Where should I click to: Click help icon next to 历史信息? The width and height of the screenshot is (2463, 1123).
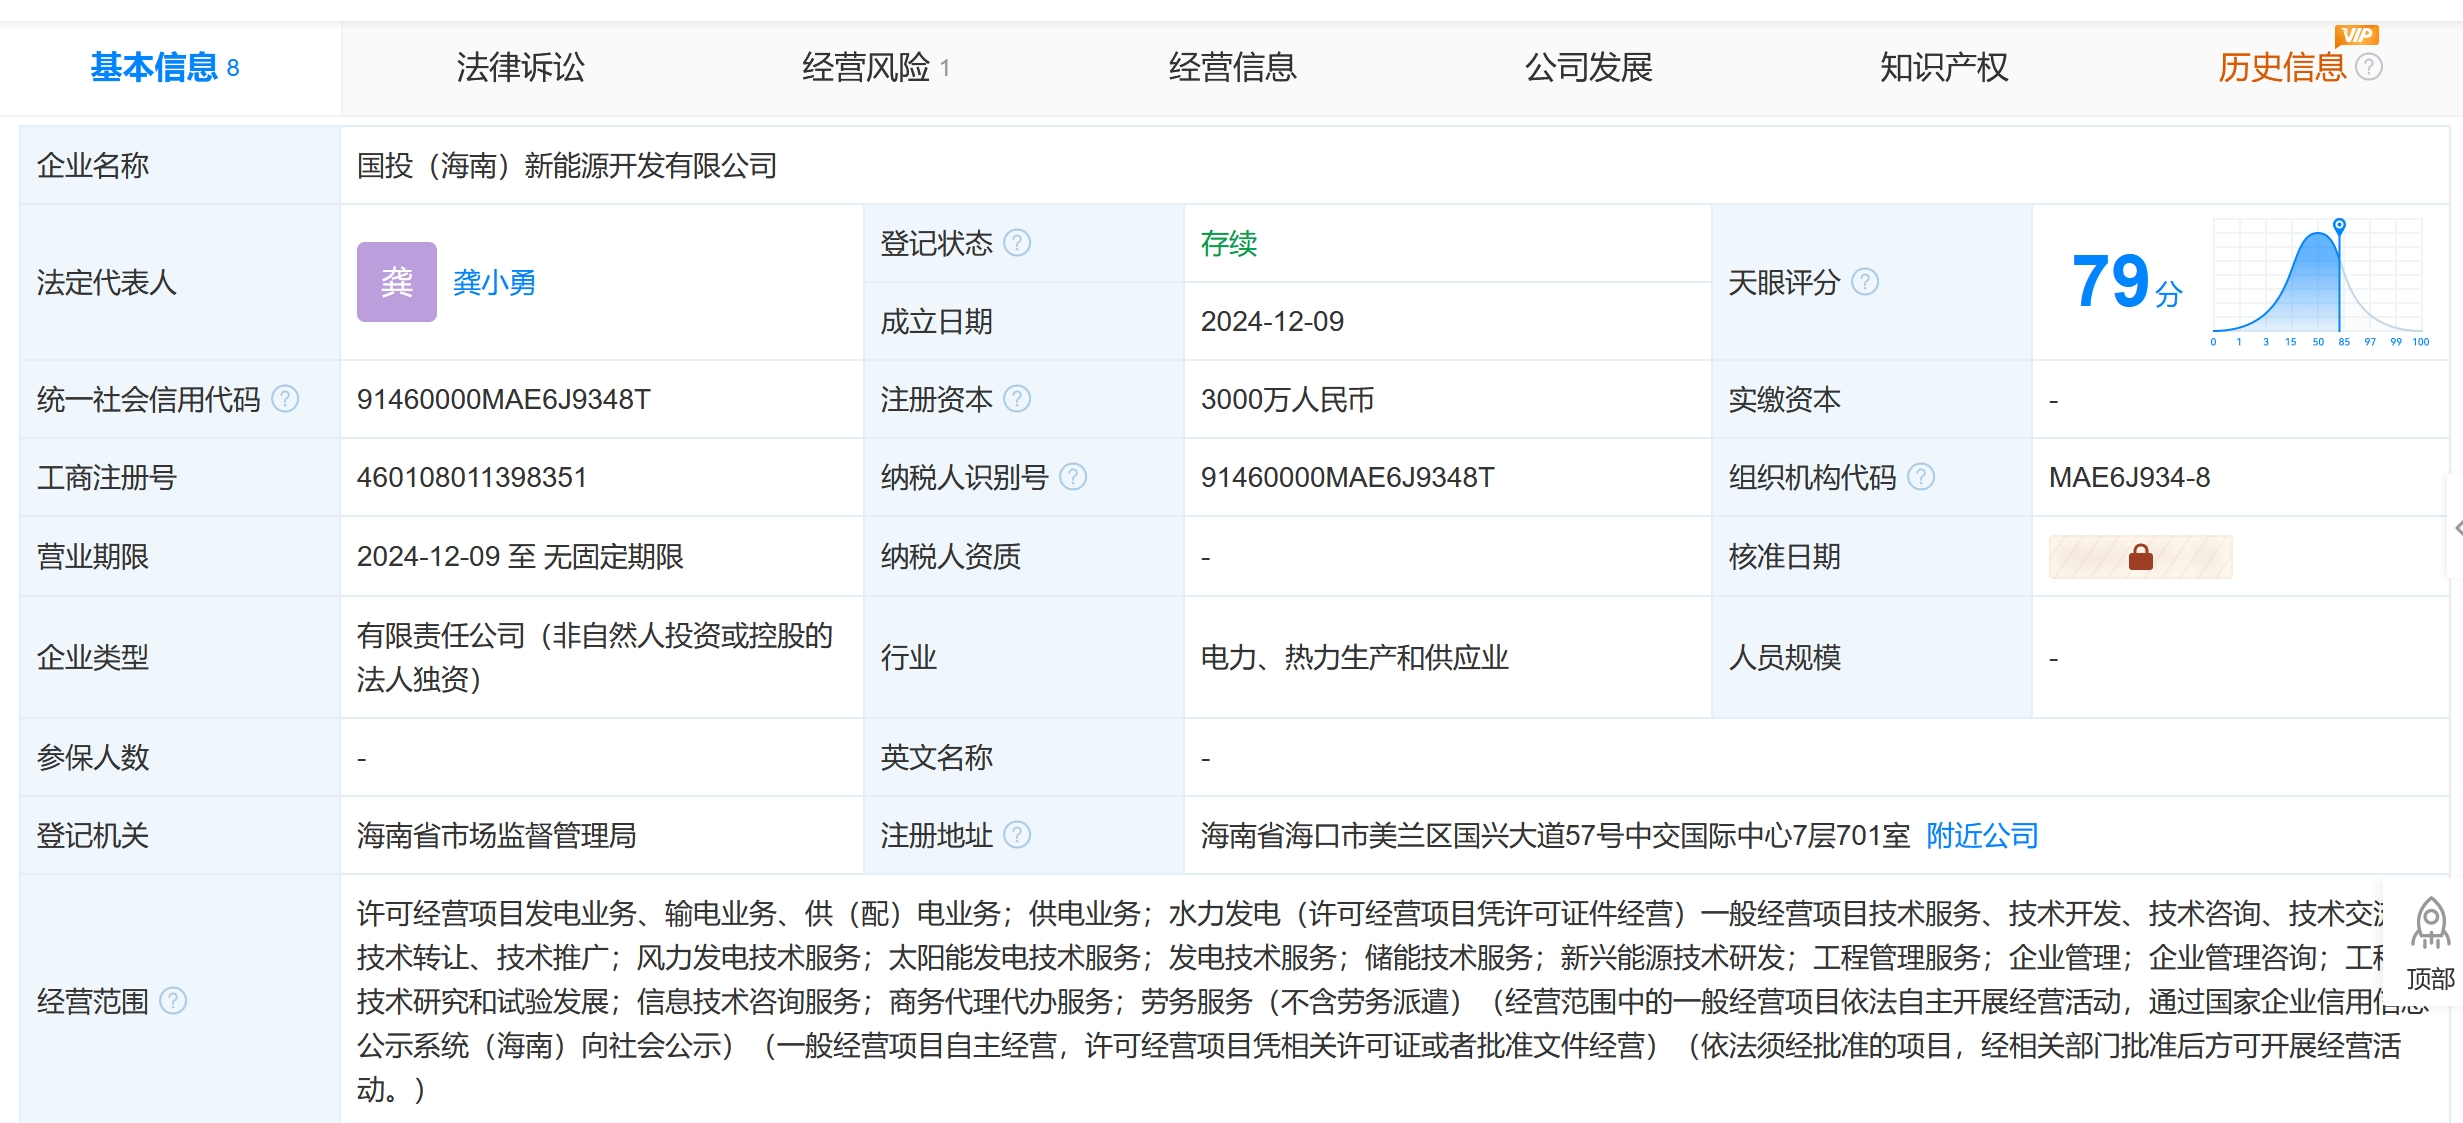tap(2369, 67)
